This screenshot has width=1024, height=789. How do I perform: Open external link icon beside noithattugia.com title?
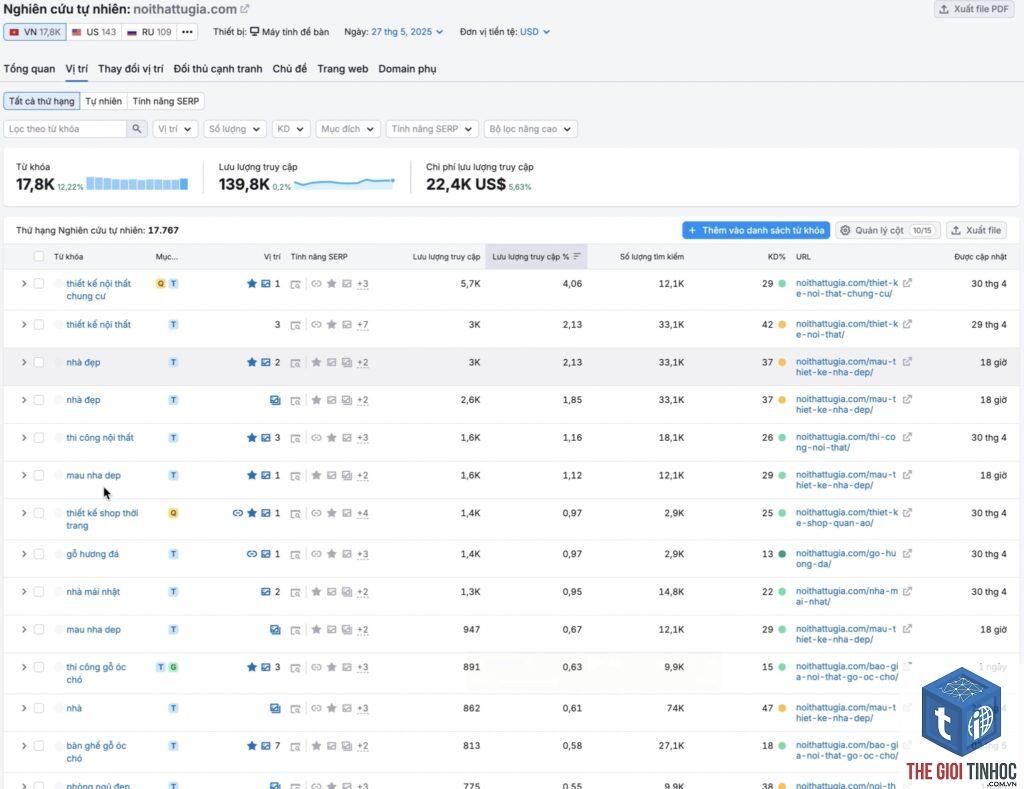[244, 9]
